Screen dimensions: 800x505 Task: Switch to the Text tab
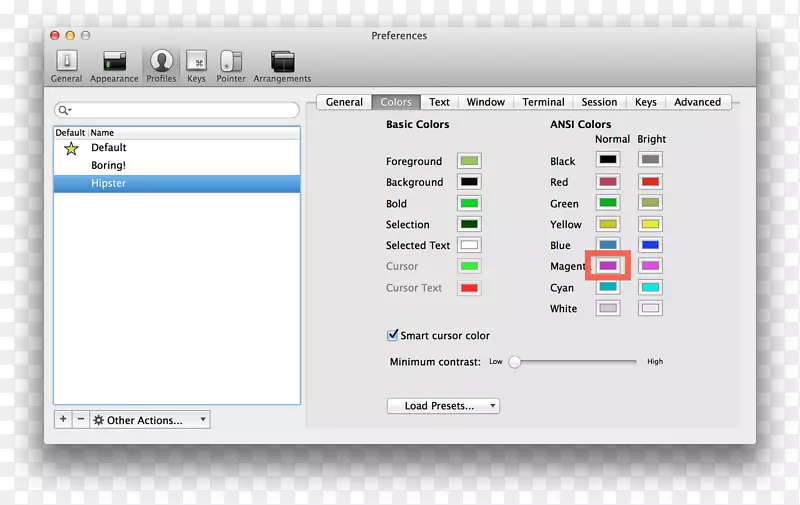pos(439,102)
